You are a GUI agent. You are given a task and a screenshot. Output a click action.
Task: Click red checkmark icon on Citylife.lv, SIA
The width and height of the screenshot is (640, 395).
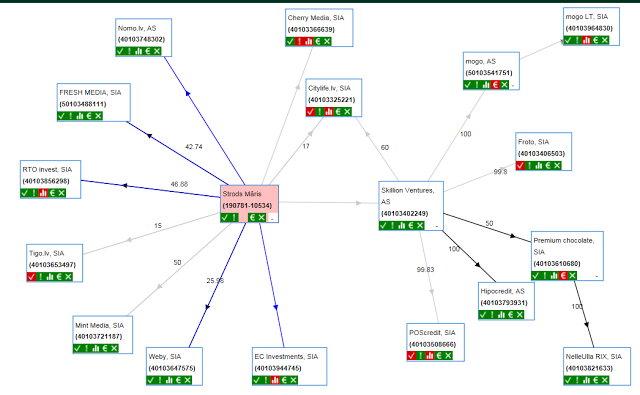(311, 111)
